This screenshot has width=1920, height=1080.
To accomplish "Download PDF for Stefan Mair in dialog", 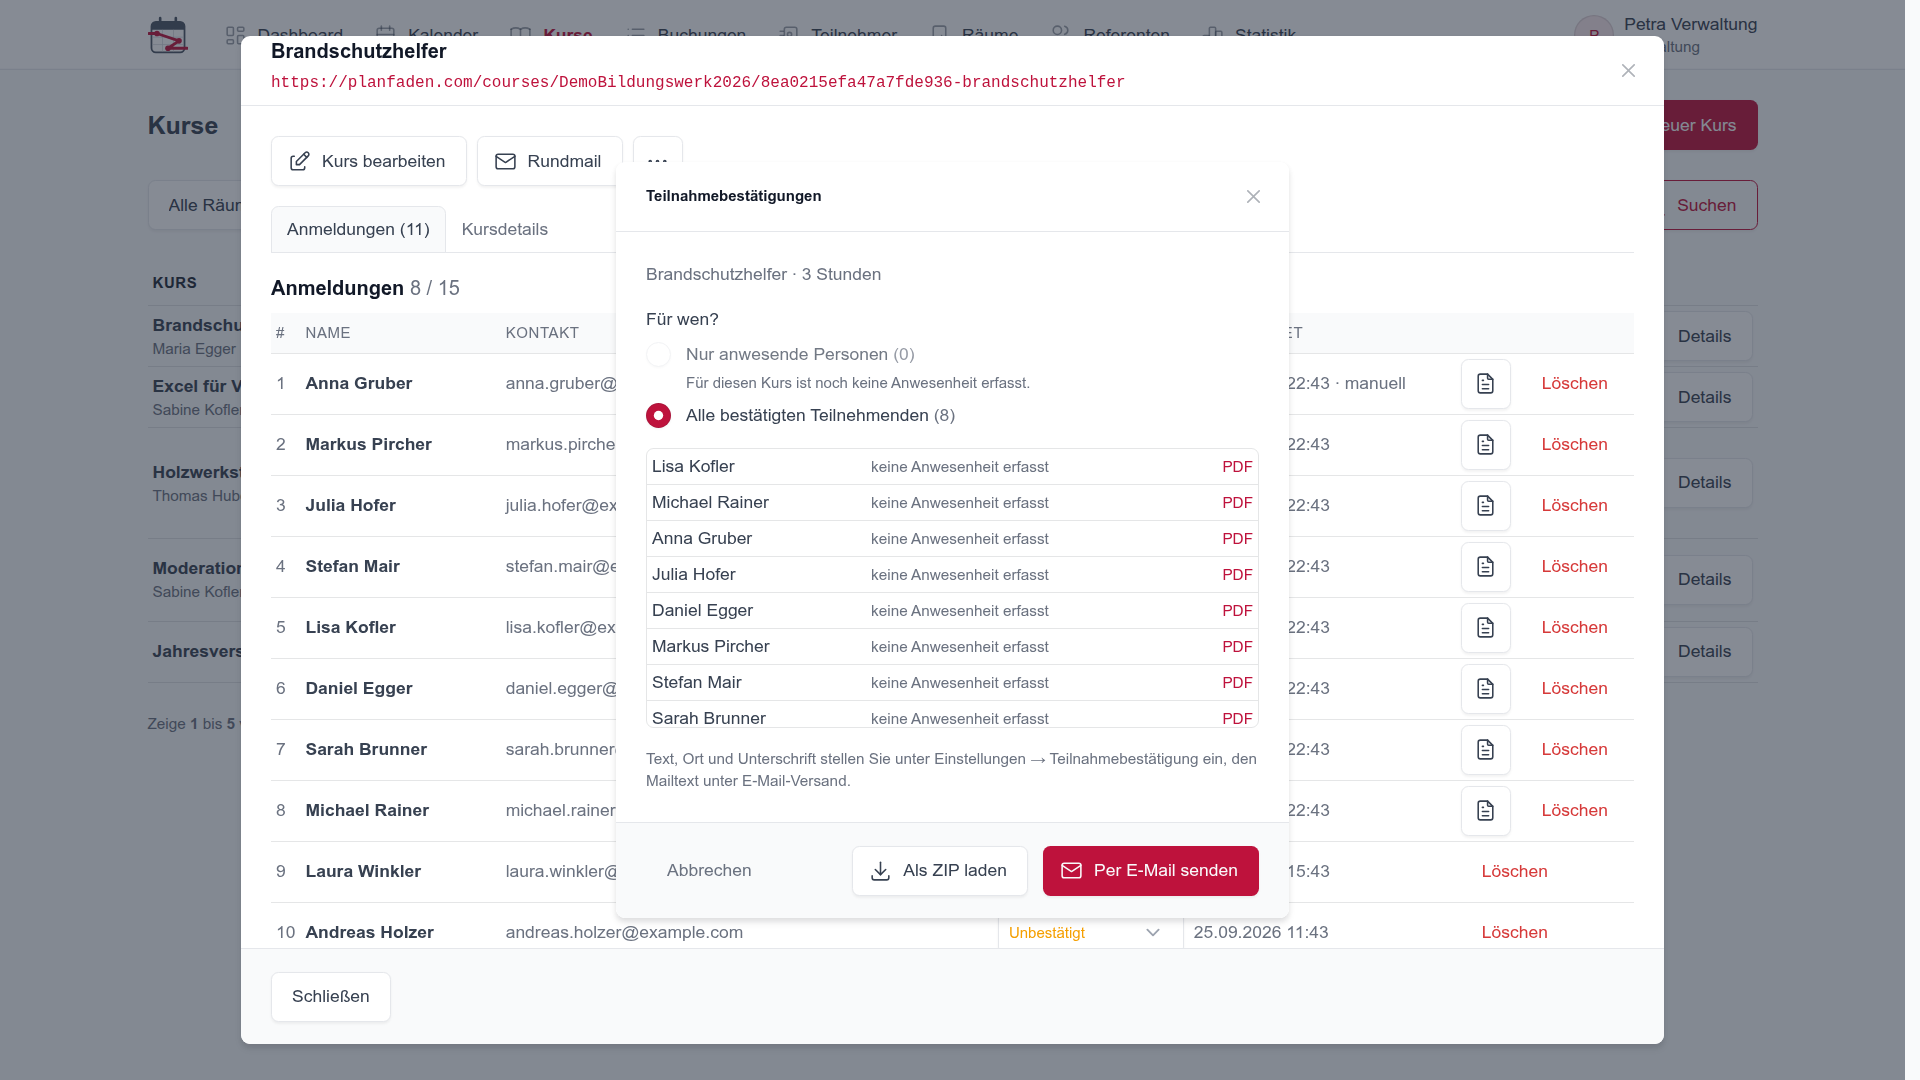I will pos(1237,683).
